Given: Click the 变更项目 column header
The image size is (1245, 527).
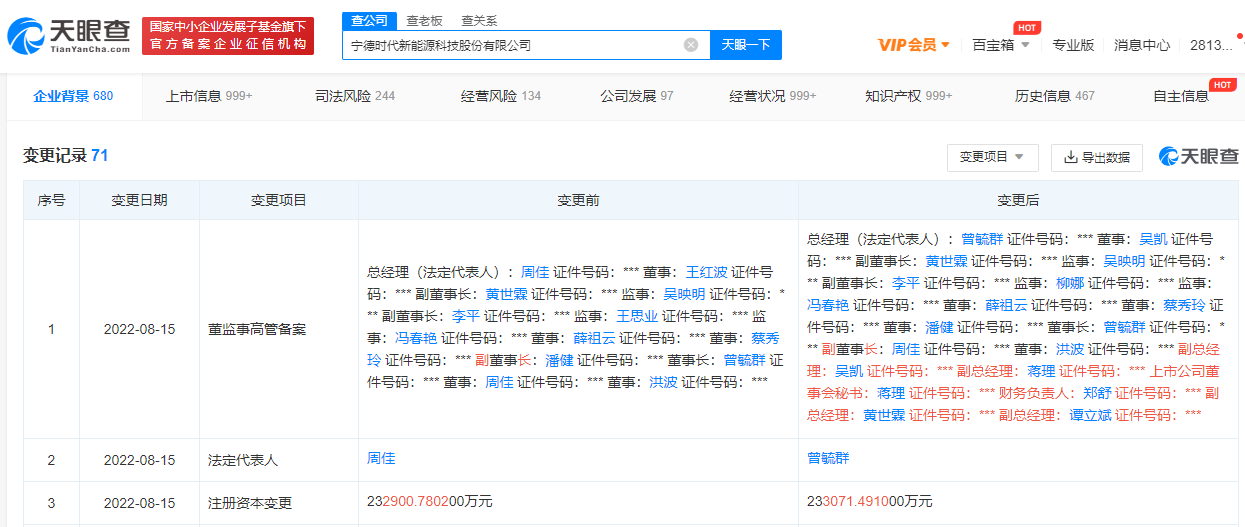Looking at the screenshot, I should [279, 200].
